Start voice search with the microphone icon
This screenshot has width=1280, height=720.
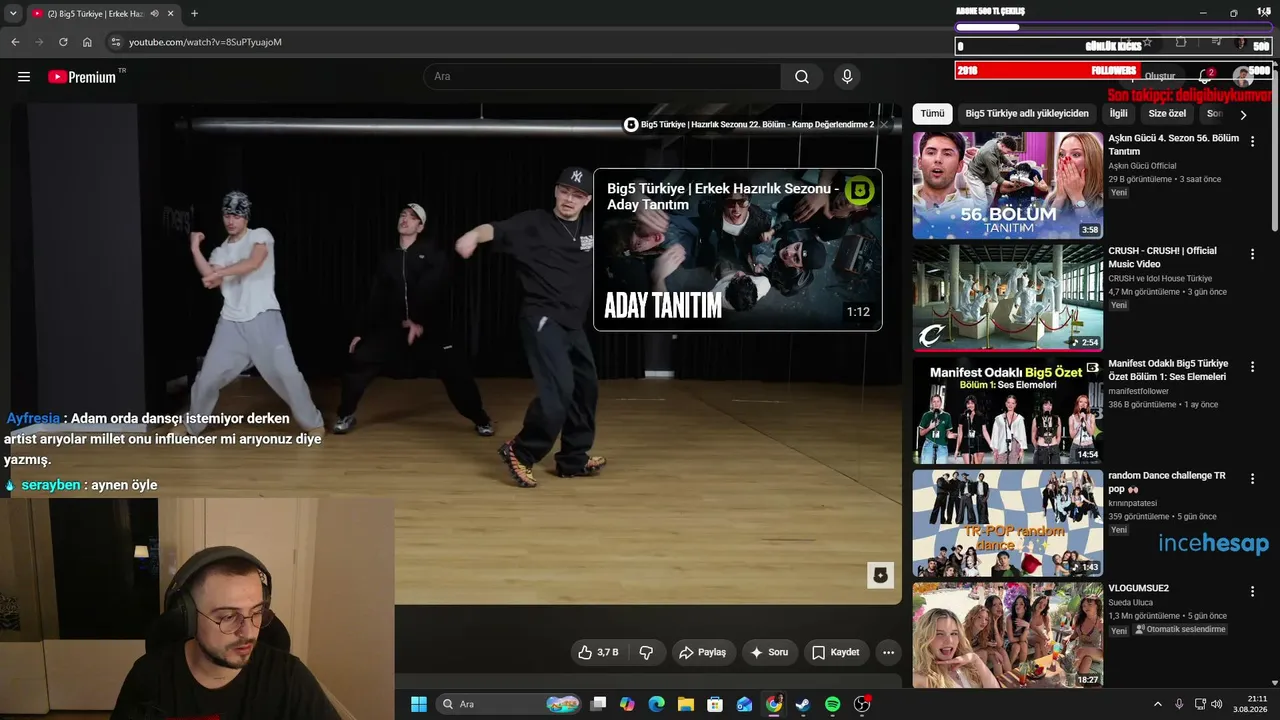point(847,77)
